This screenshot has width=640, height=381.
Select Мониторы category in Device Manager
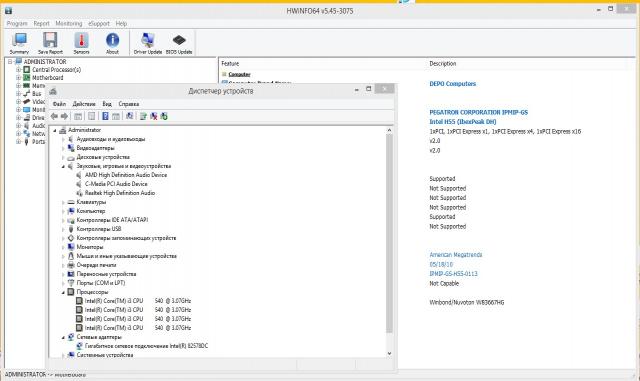(90, 247)
